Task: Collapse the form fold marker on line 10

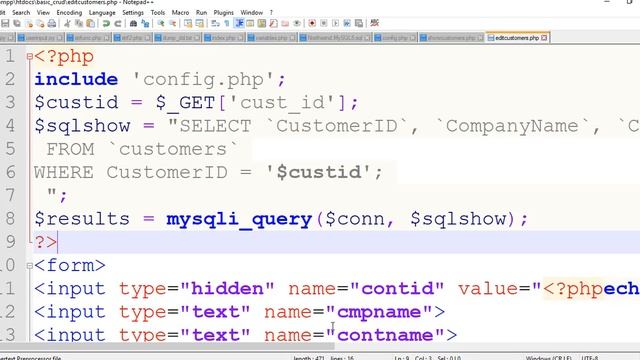Action: 29,266
